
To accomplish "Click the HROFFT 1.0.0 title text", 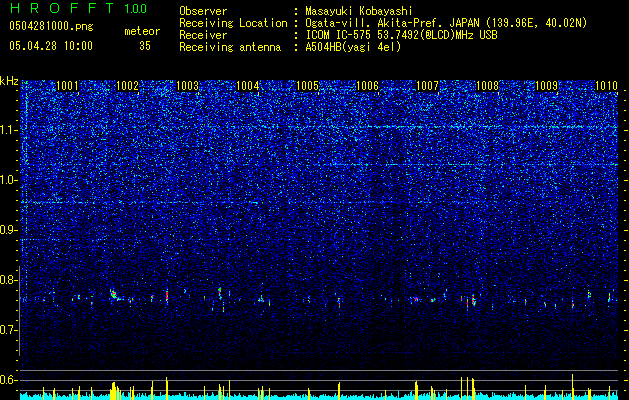I will pyautogui.click(x=78, y=8).
